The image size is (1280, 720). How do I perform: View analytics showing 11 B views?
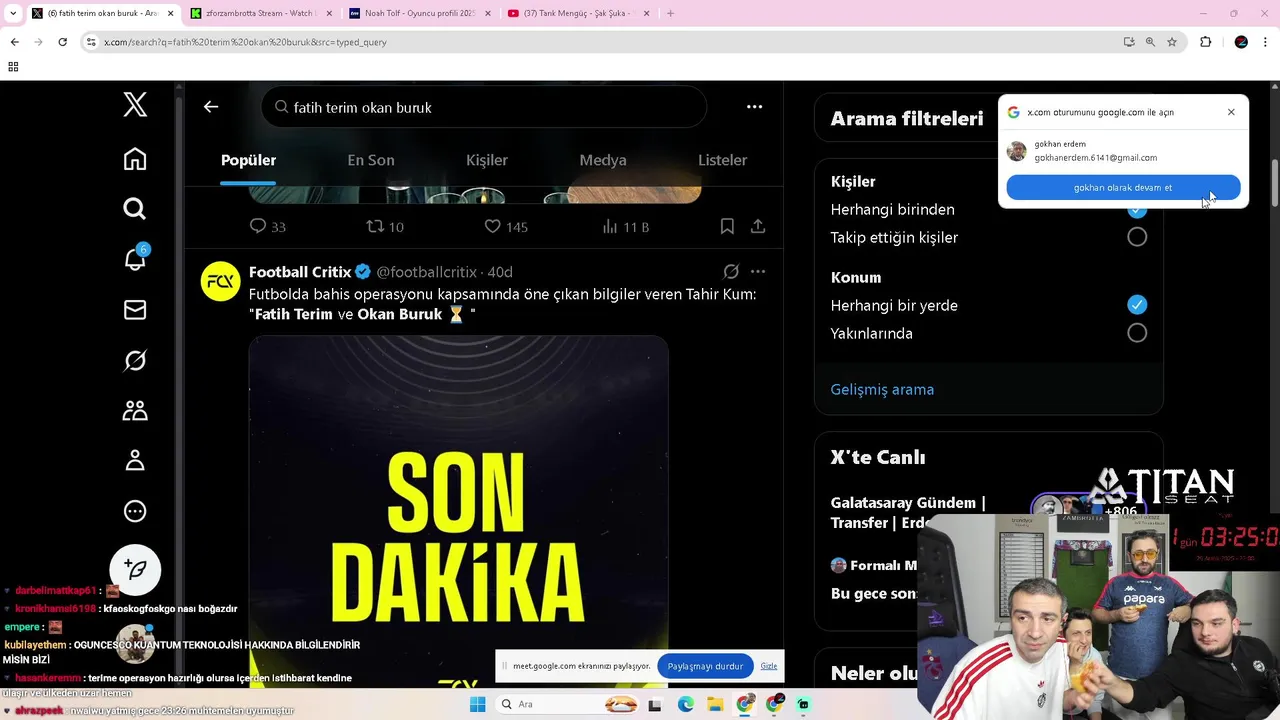point(626,227)
